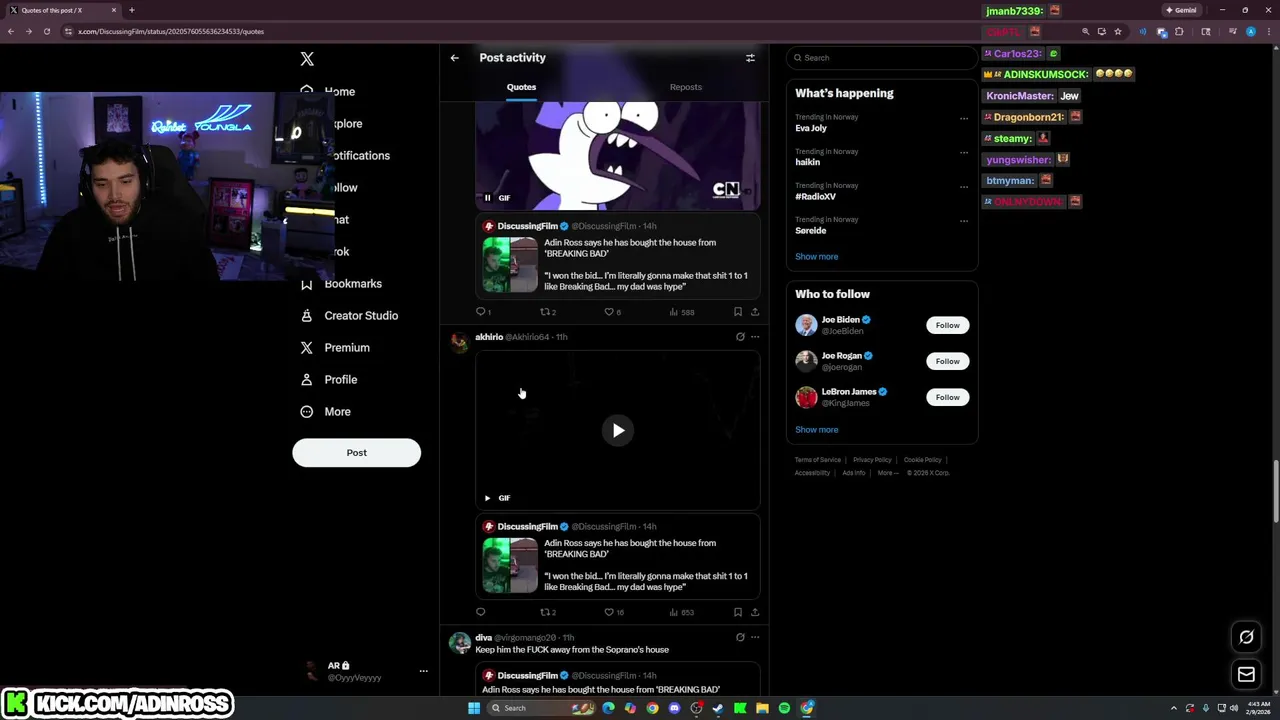
Task: Open the More sidebar menu
Action: (x=325, y=412)
